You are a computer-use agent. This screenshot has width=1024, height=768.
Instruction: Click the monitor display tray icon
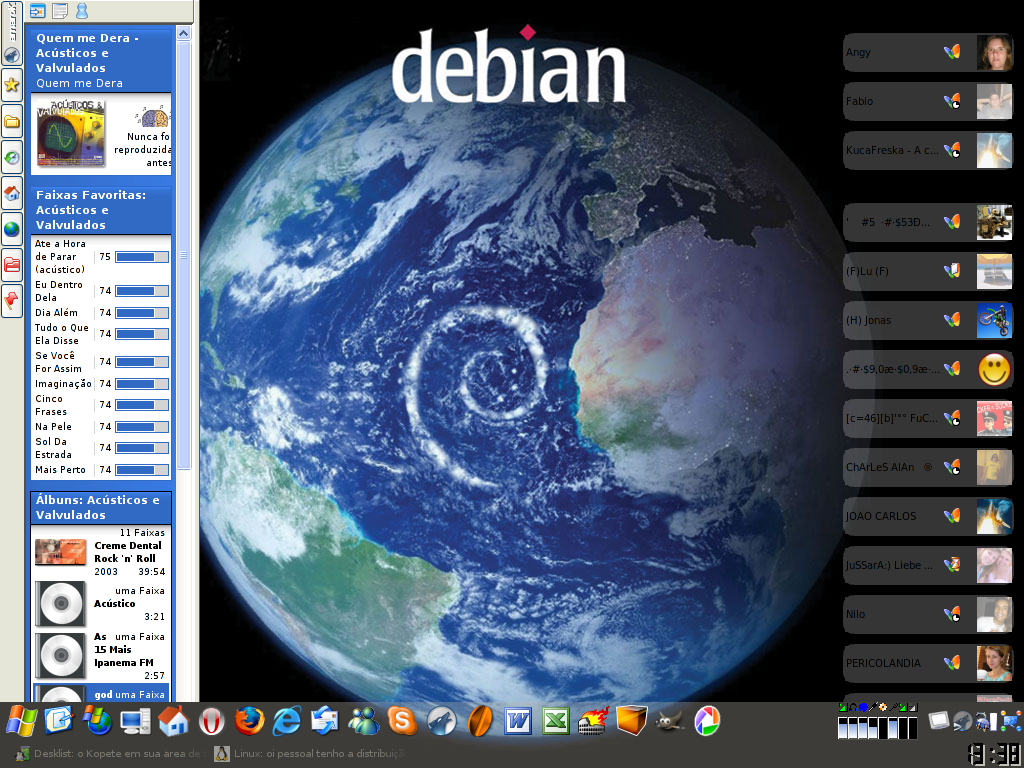(x=938, y=721)
